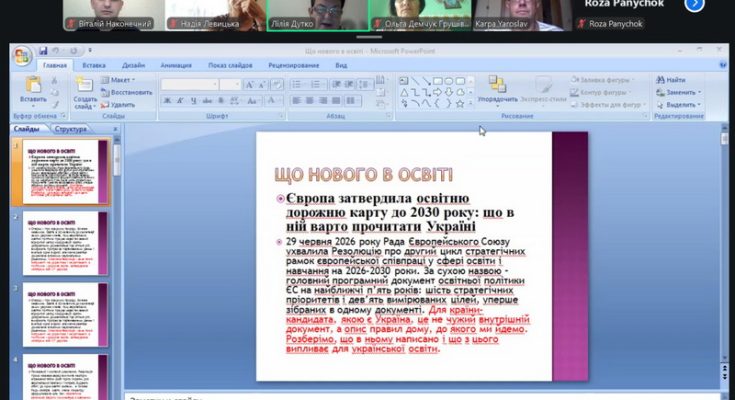Choose the down arrow shape in the gallery
The width and height of the screenshot is (735, 400).
pyautogui.click(x=449, y=92)
